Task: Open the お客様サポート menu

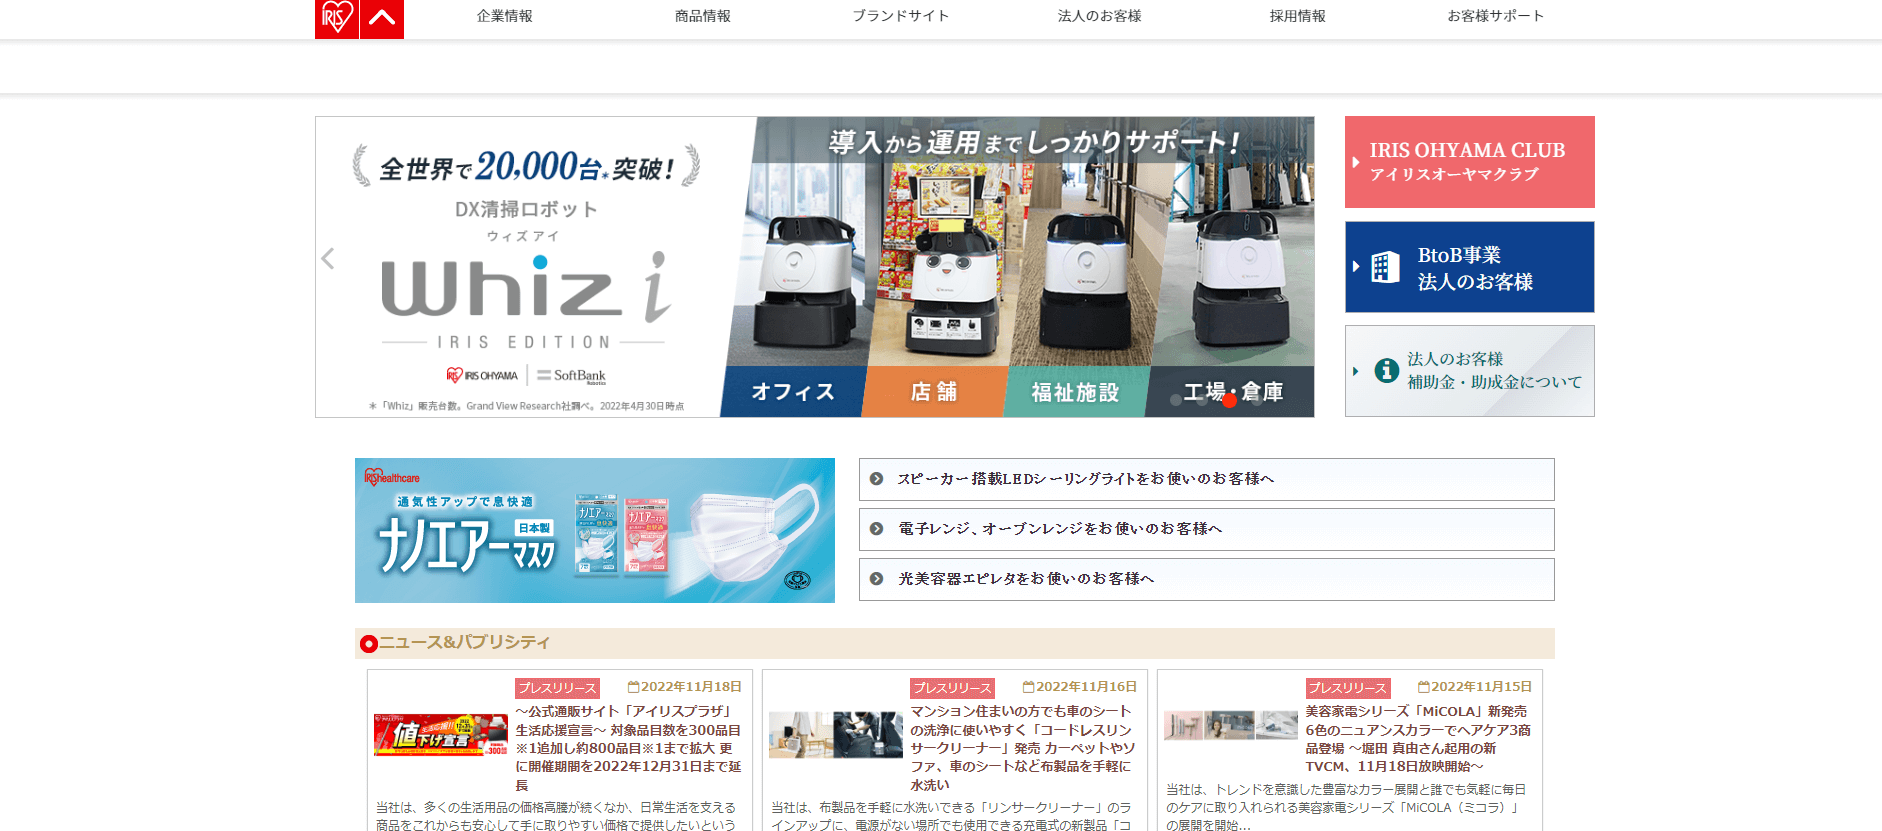Action: pos(1496,16)
